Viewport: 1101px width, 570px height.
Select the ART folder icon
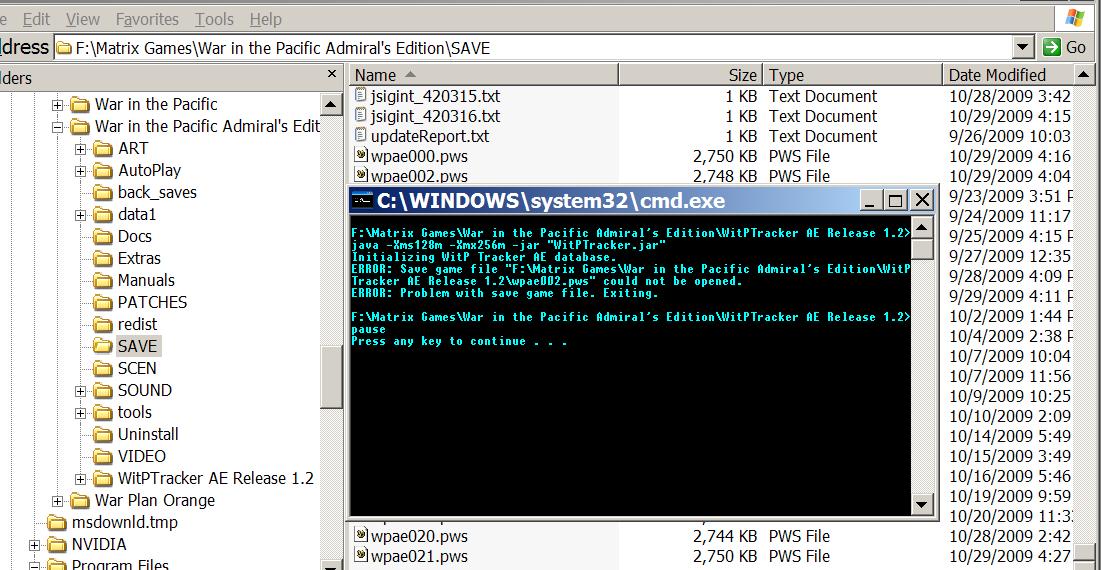(103, 149)
